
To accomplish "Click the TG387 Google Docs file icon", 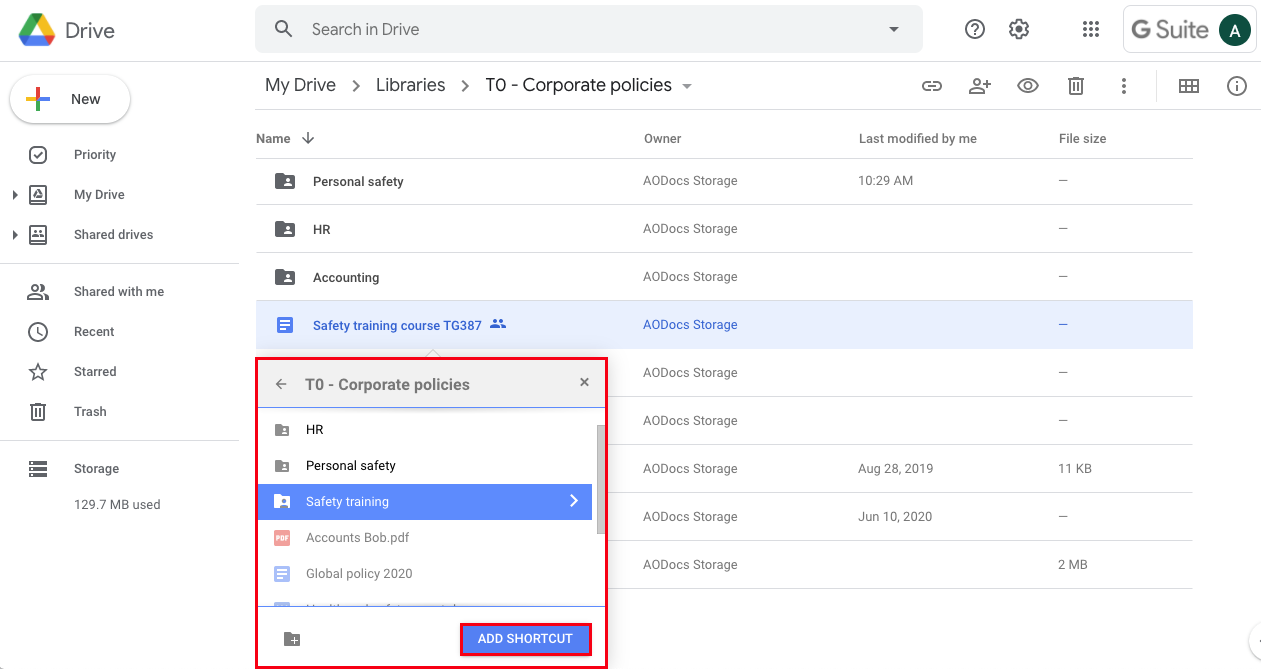I will point(285,325).
